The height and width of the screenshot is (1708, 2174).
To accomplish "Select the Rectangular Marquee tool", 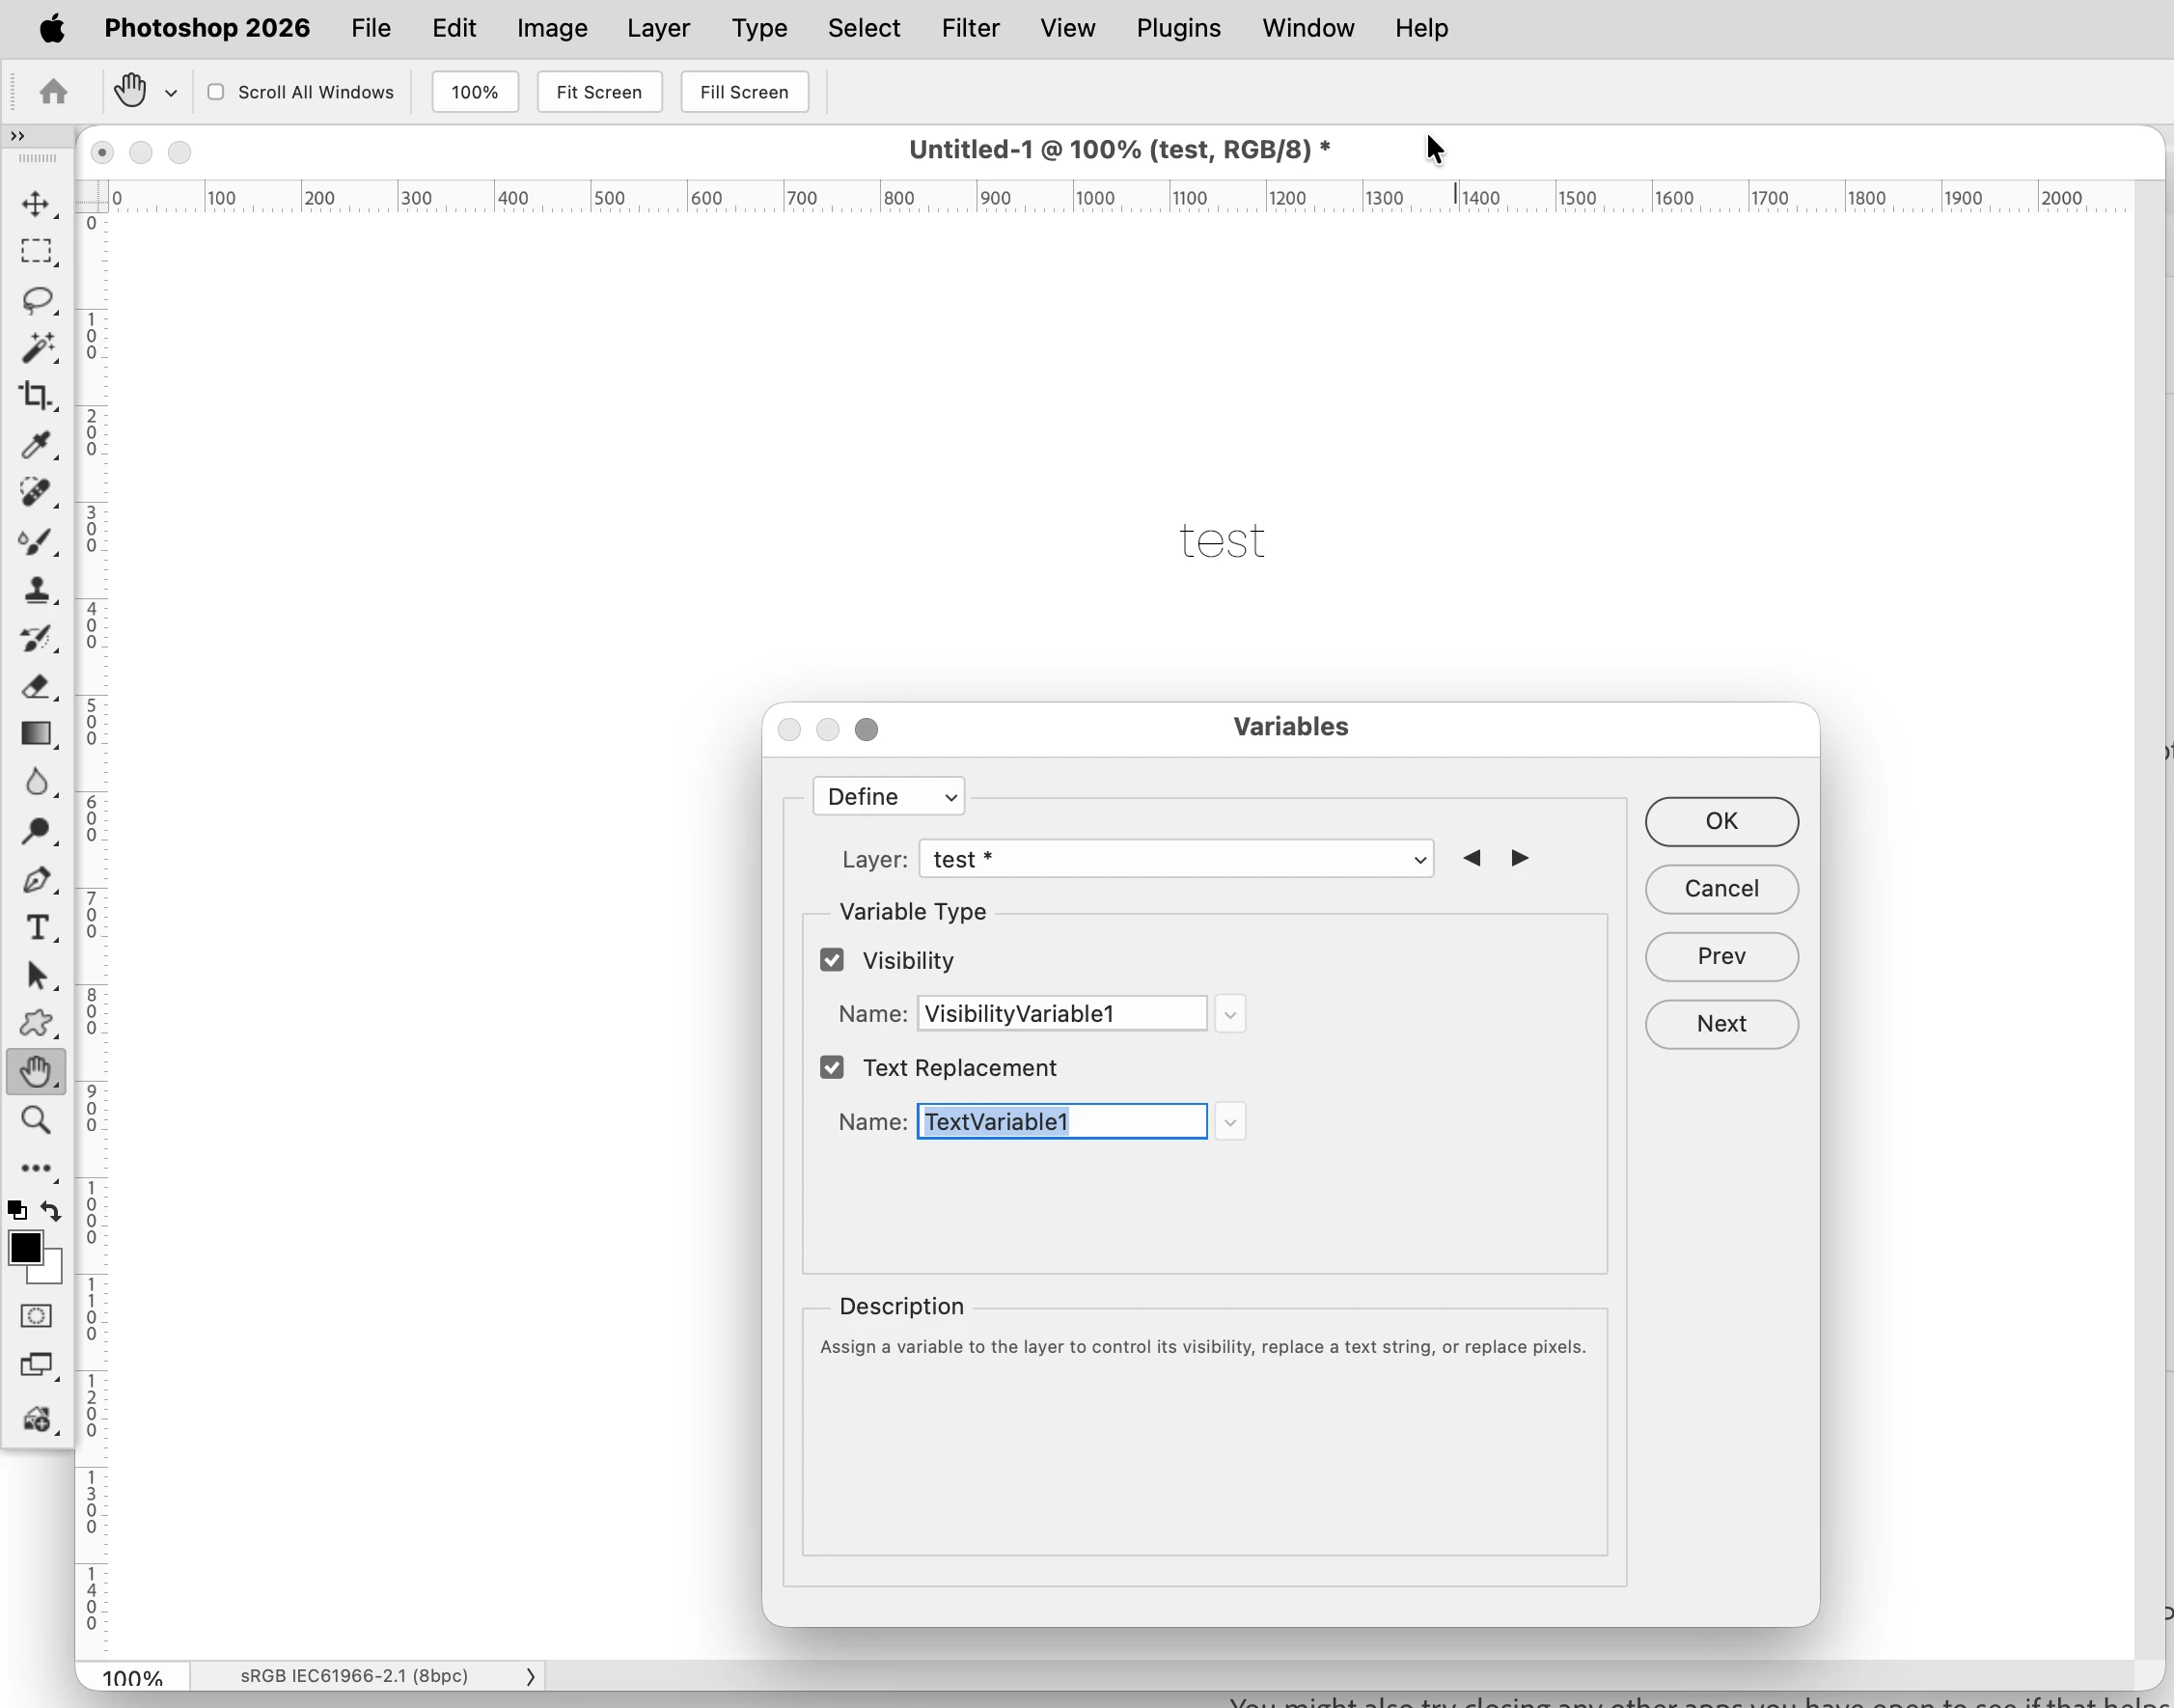I will [x=36, y=251].
